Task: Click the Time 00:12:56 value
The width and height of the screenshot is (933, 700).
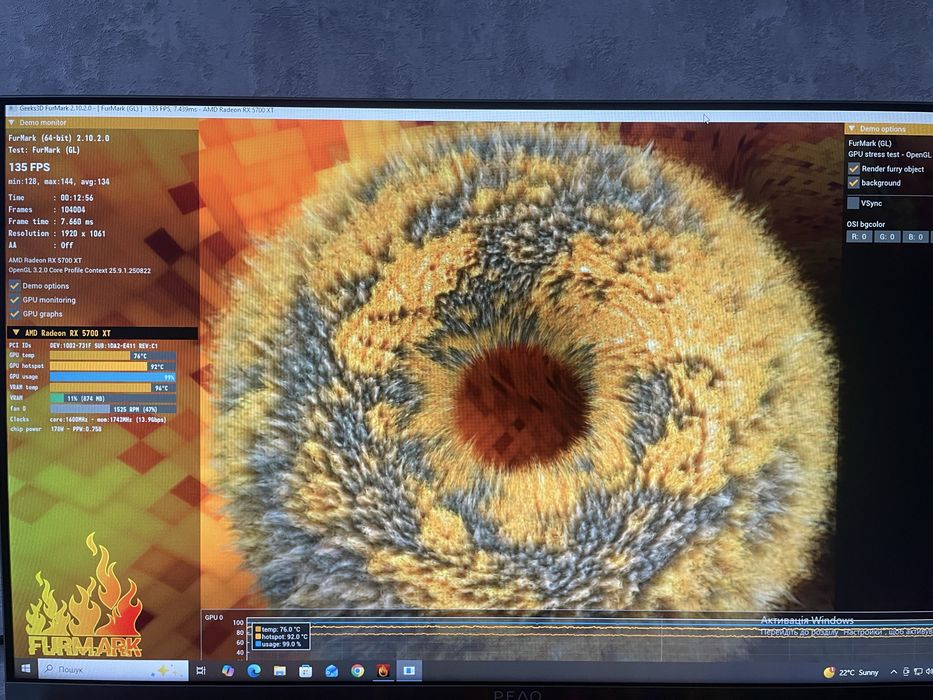Action: click(x=77, y=198)
